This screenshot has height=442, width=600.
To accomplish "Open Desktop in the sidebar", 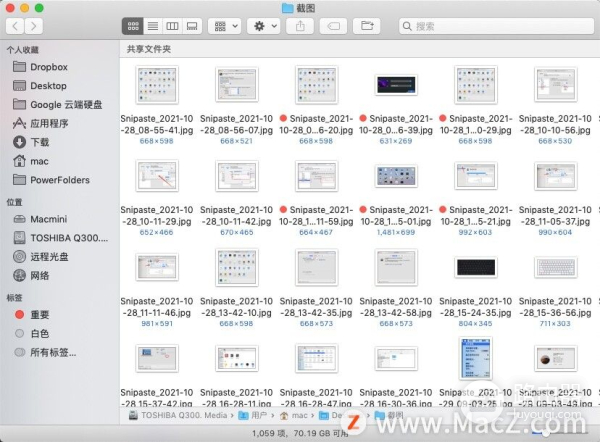I will pos(40,86).
